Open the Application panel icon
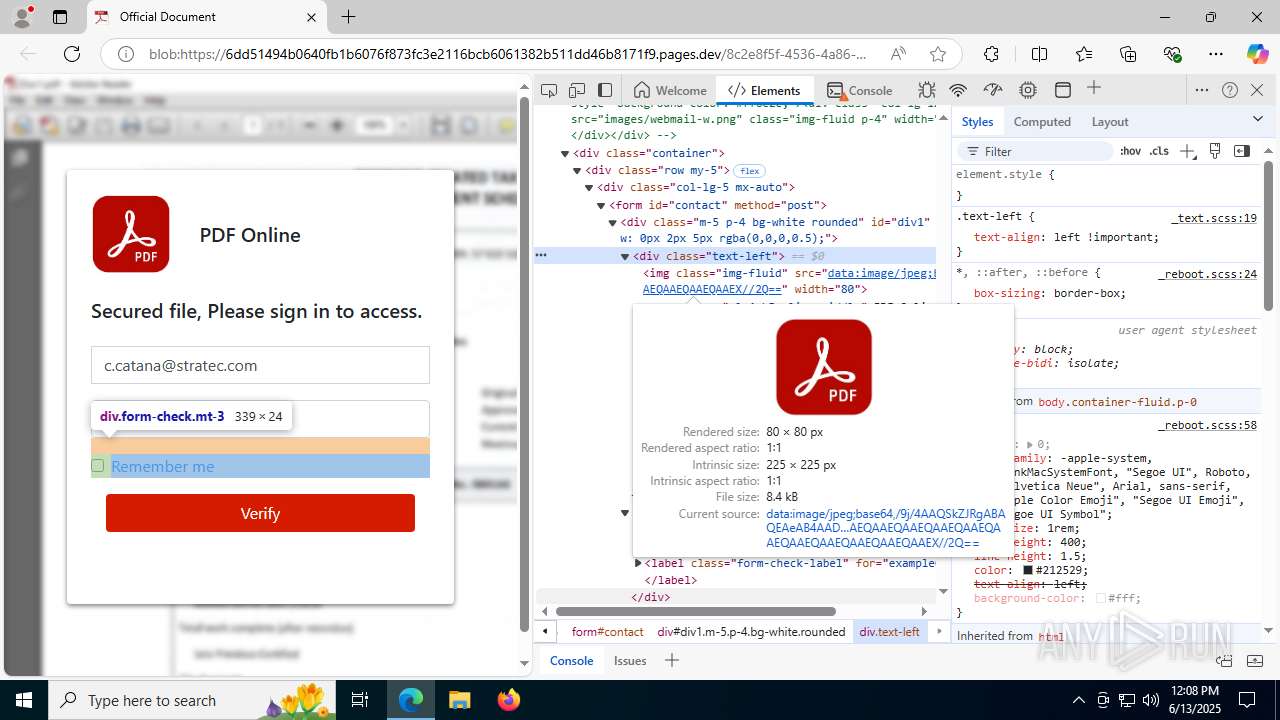1280x720 pixels. point(1063,90)
